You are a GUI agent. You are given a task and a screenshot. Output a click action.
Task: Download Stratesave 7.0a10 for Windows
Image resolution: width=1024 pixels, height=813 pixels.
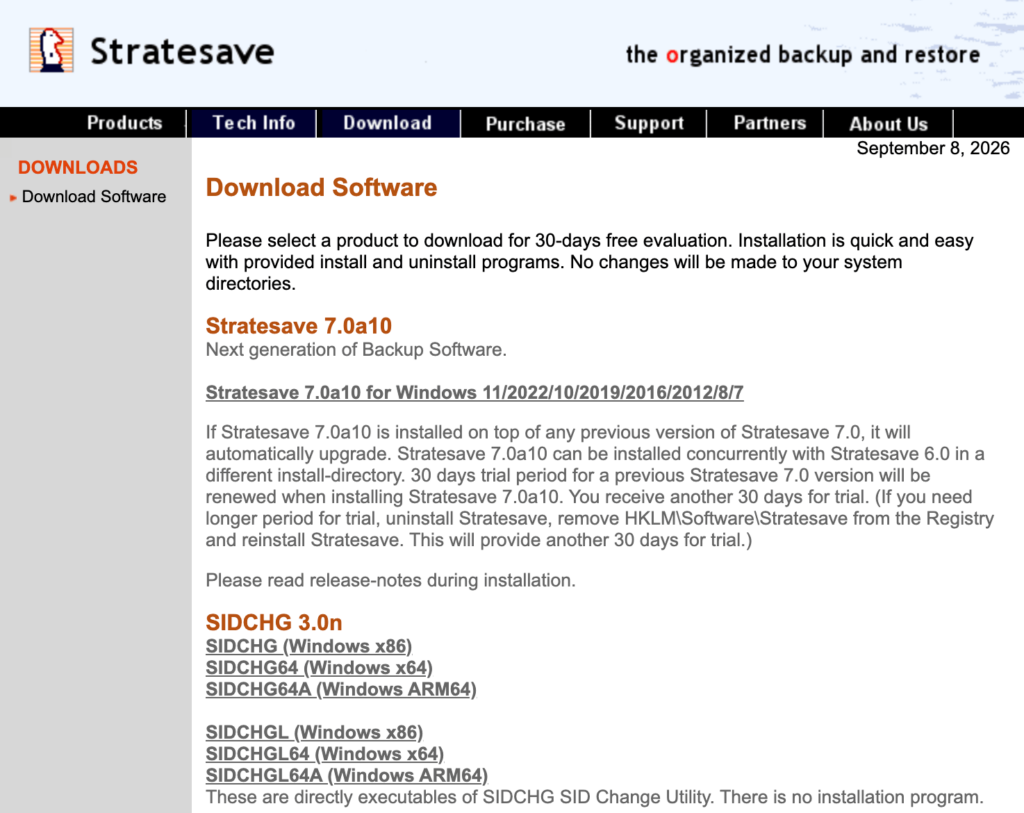click(x=474, y=392)
